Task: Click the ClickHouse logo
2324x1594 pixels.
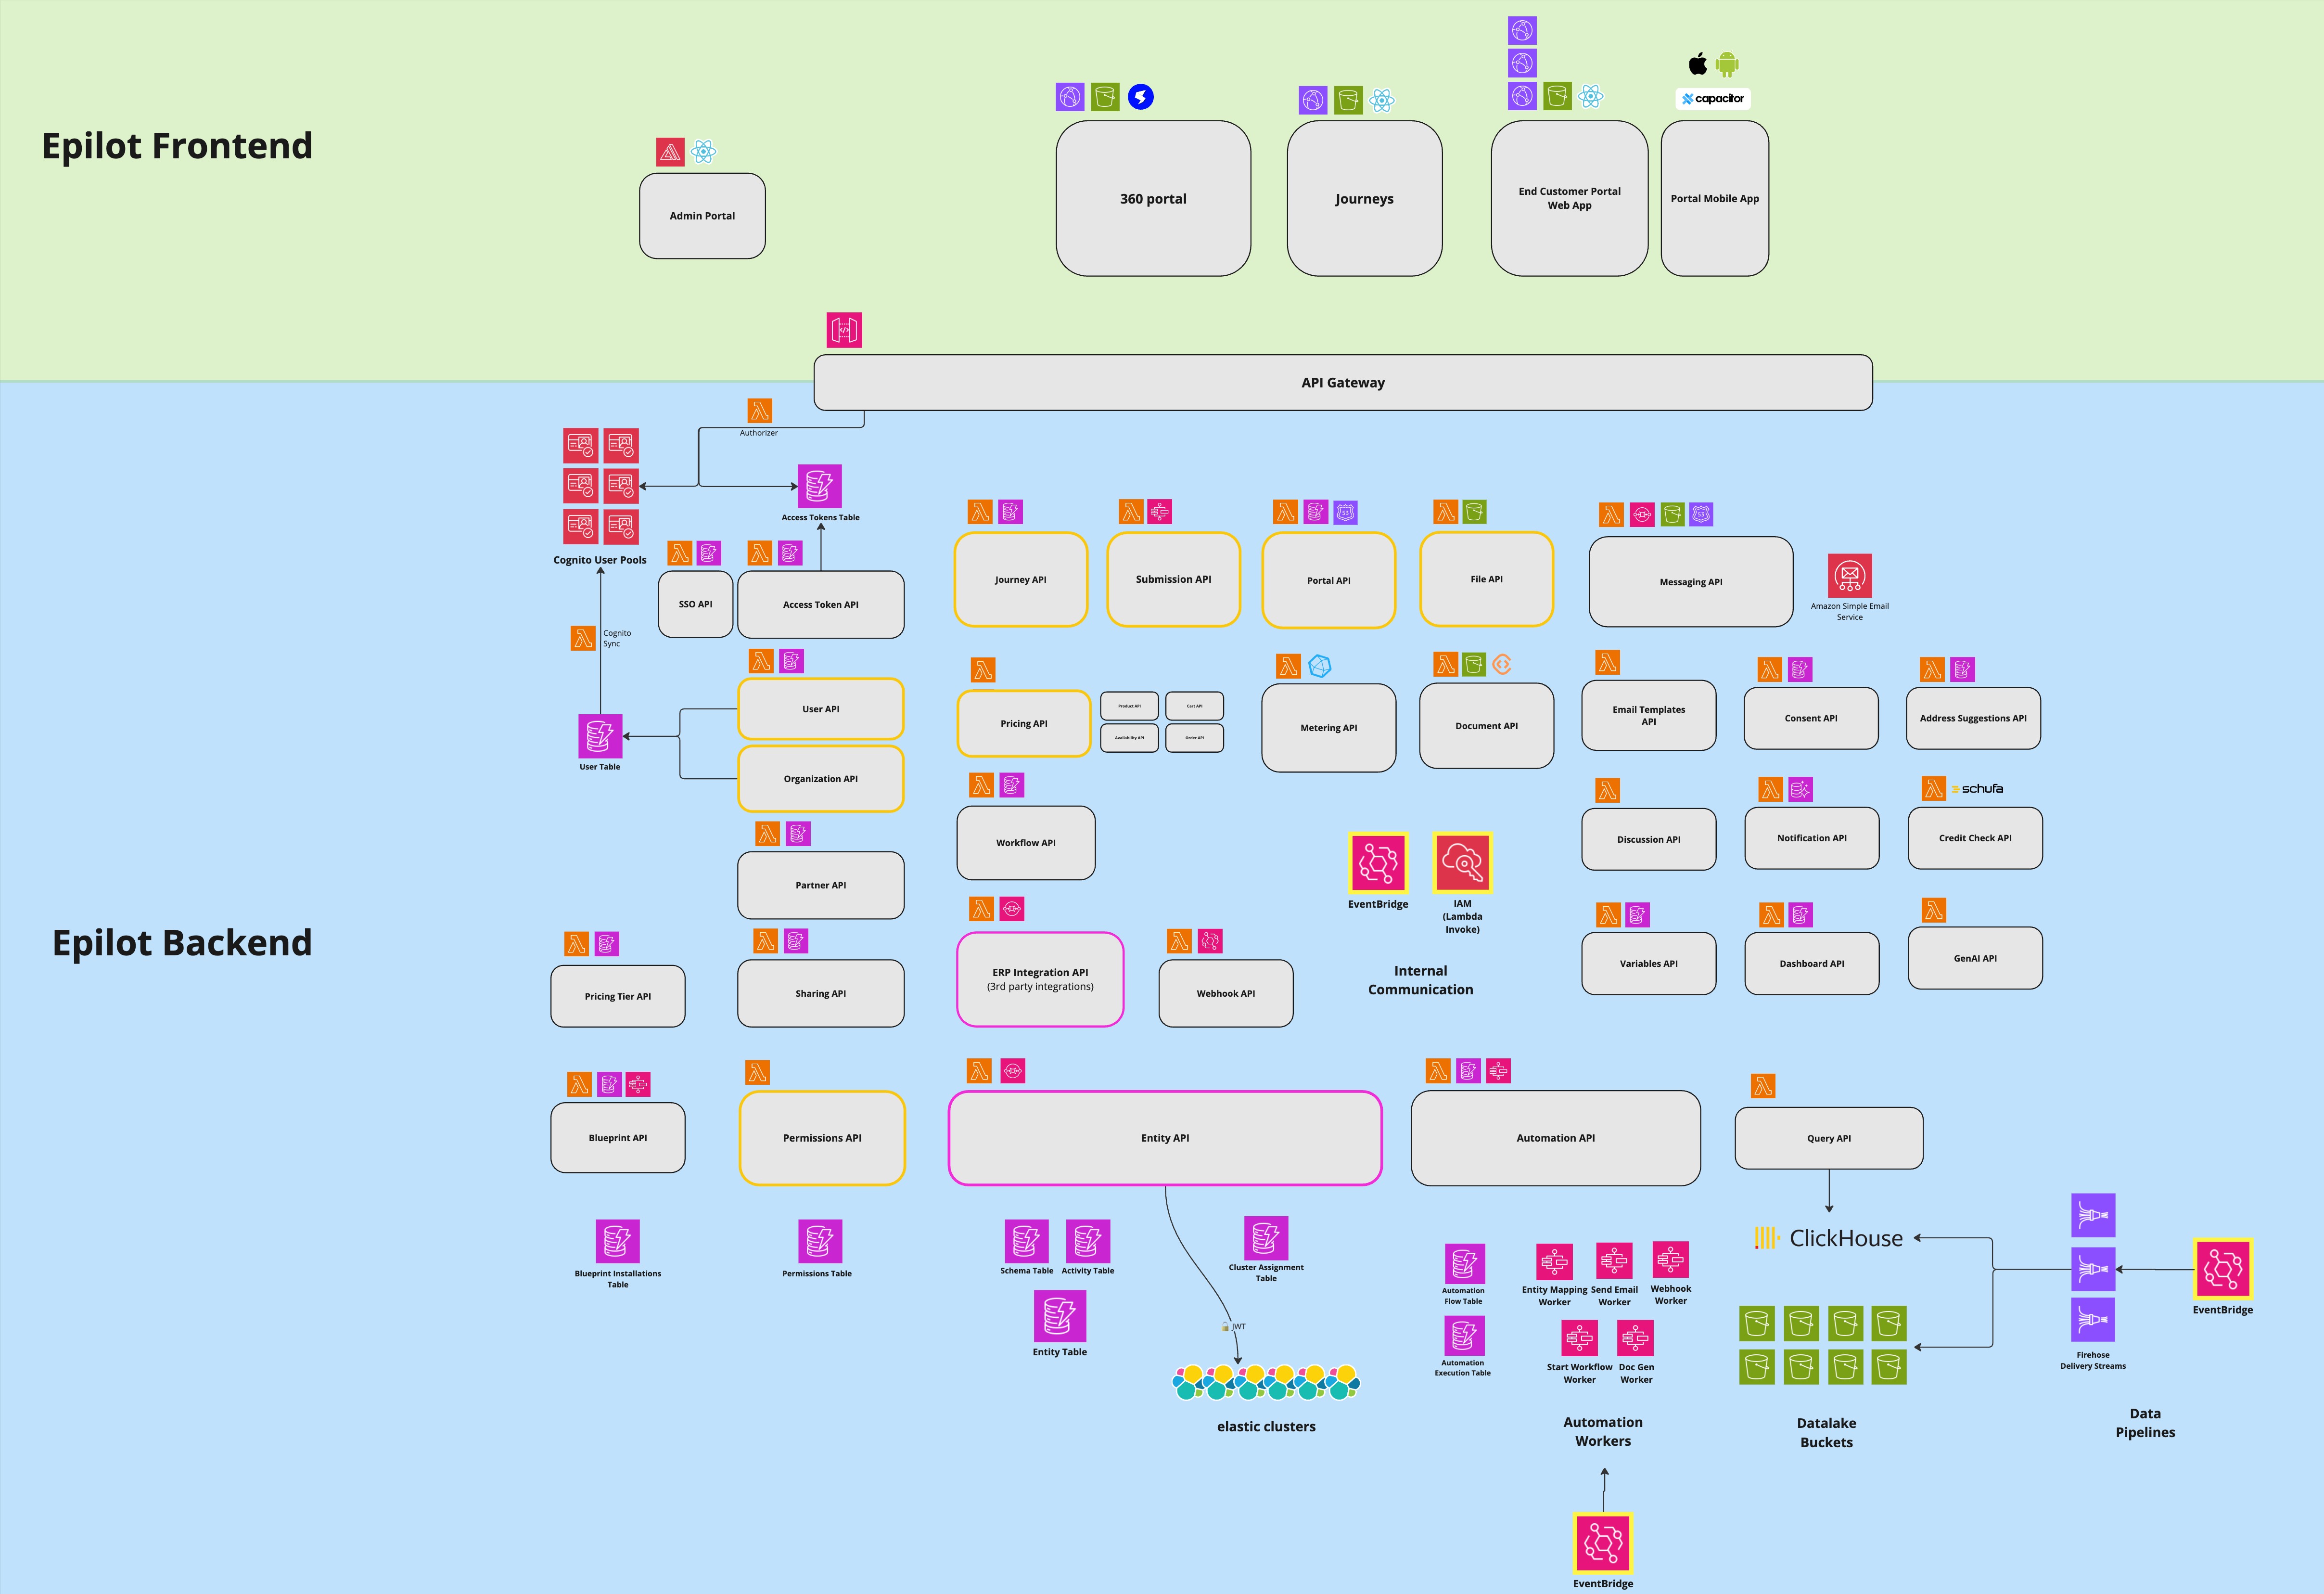Action: (x=1829, y=1238)
